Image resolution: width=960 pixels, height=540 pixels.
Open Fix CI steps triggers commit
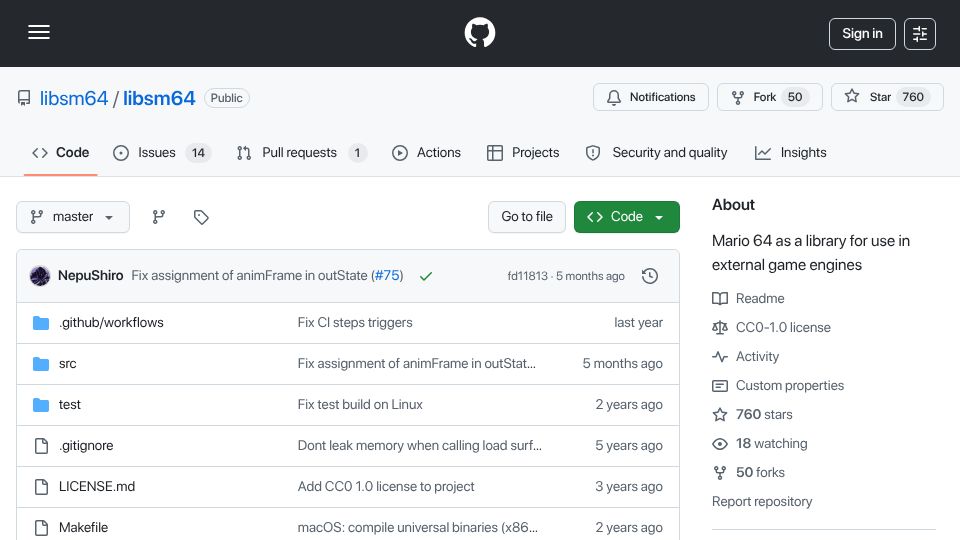tap(355, 323)
